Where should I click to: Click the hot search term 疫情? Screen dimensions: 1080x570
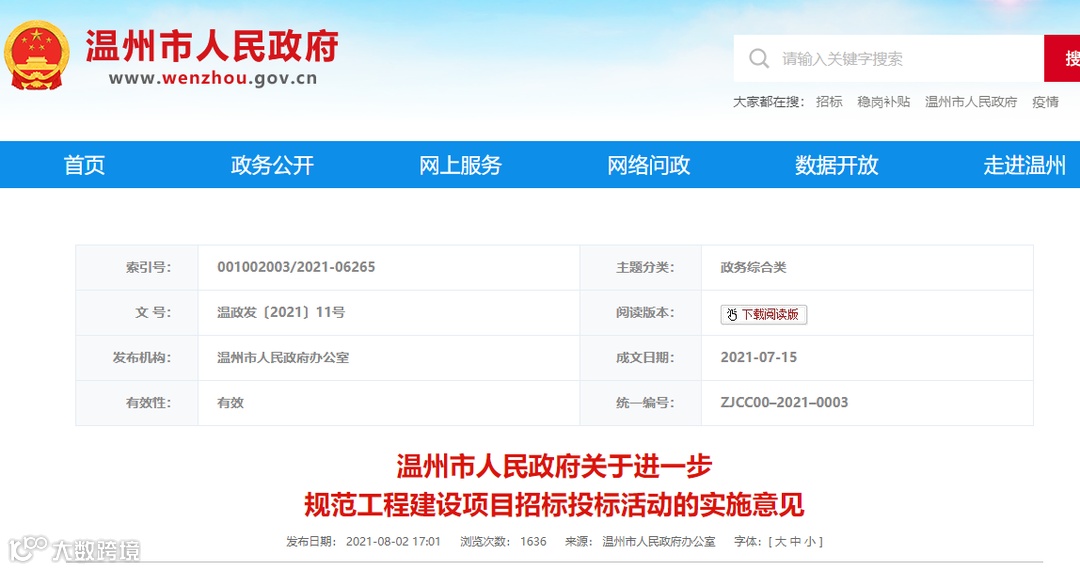pyautogui.click(x=1046, y=102)
